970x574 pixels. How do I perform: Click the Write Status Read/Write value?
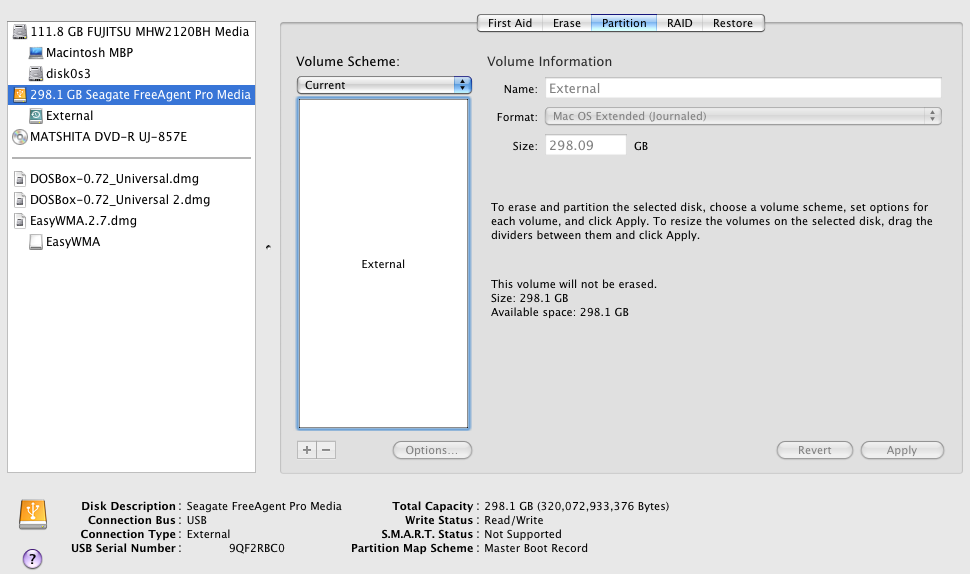point(513,520)
